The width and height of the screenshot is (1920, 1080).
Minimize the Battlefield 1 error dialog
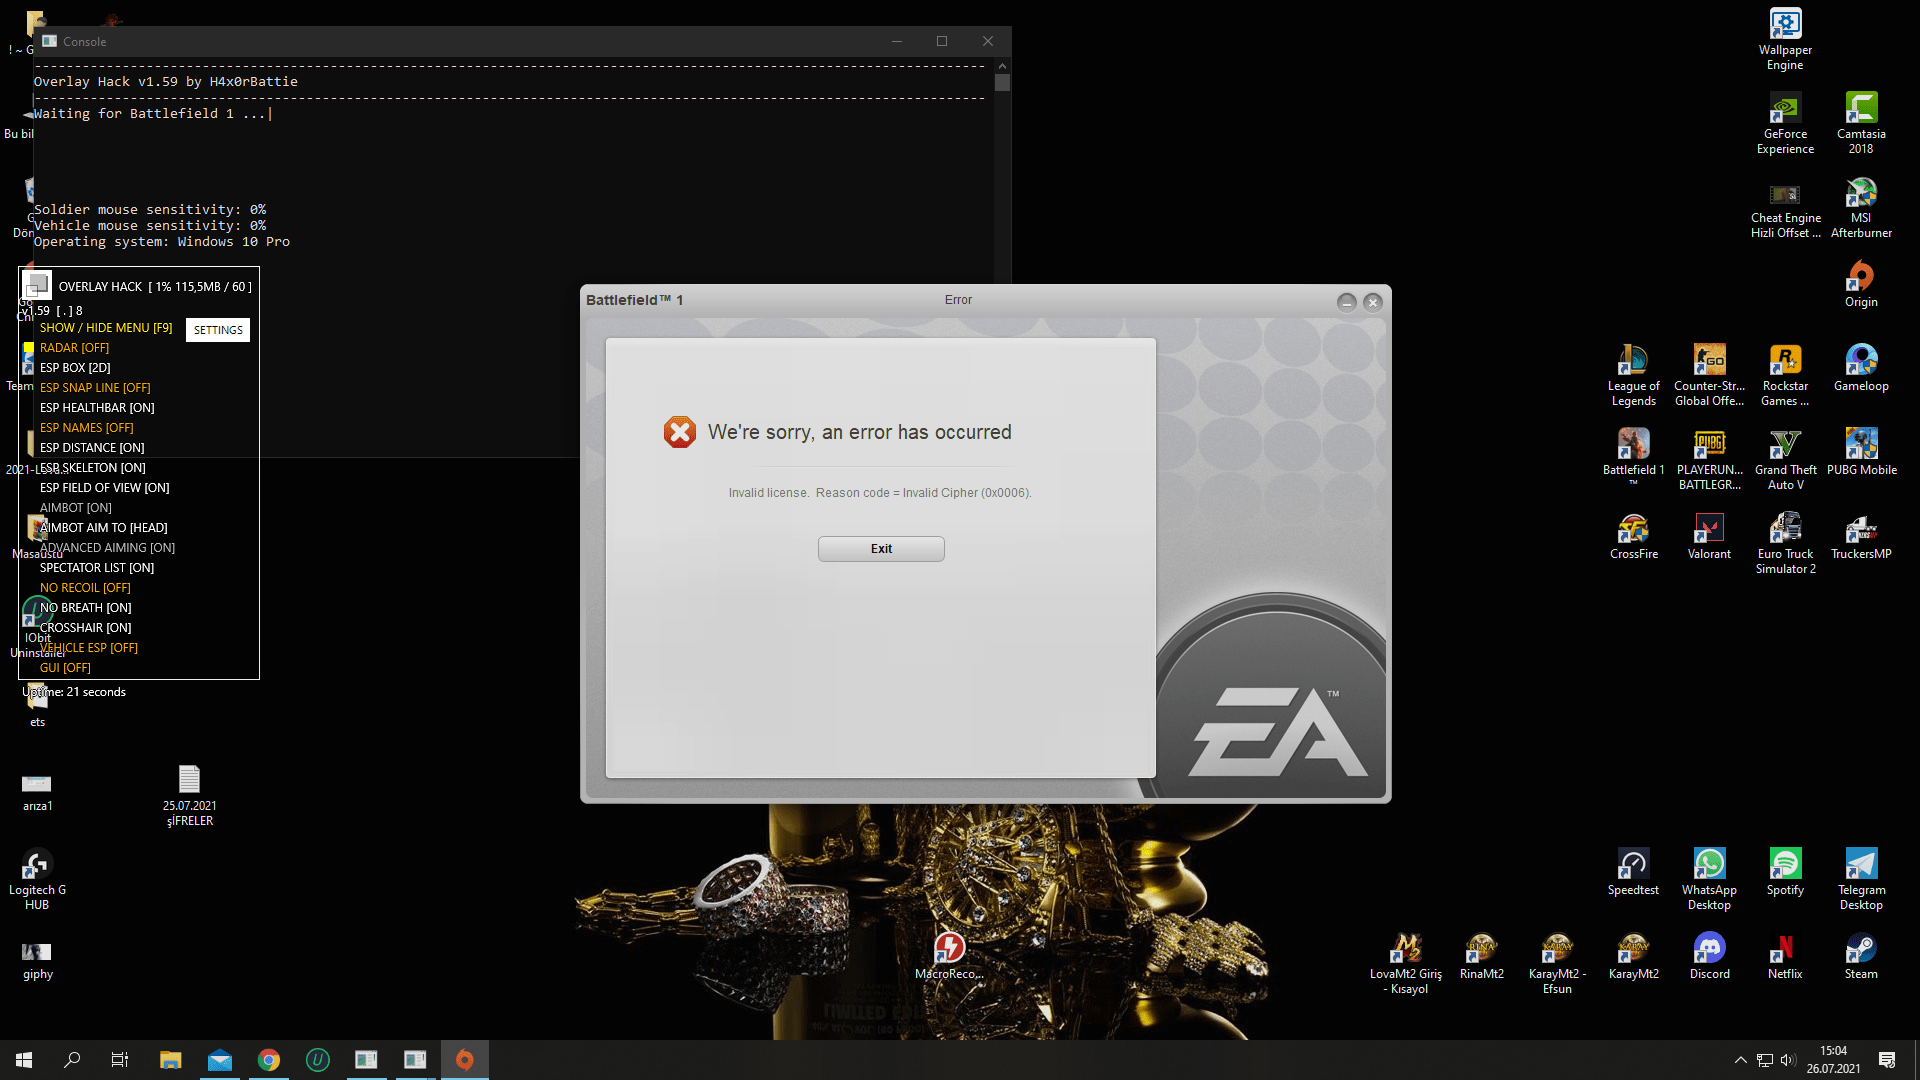(x=1347, y=302)
